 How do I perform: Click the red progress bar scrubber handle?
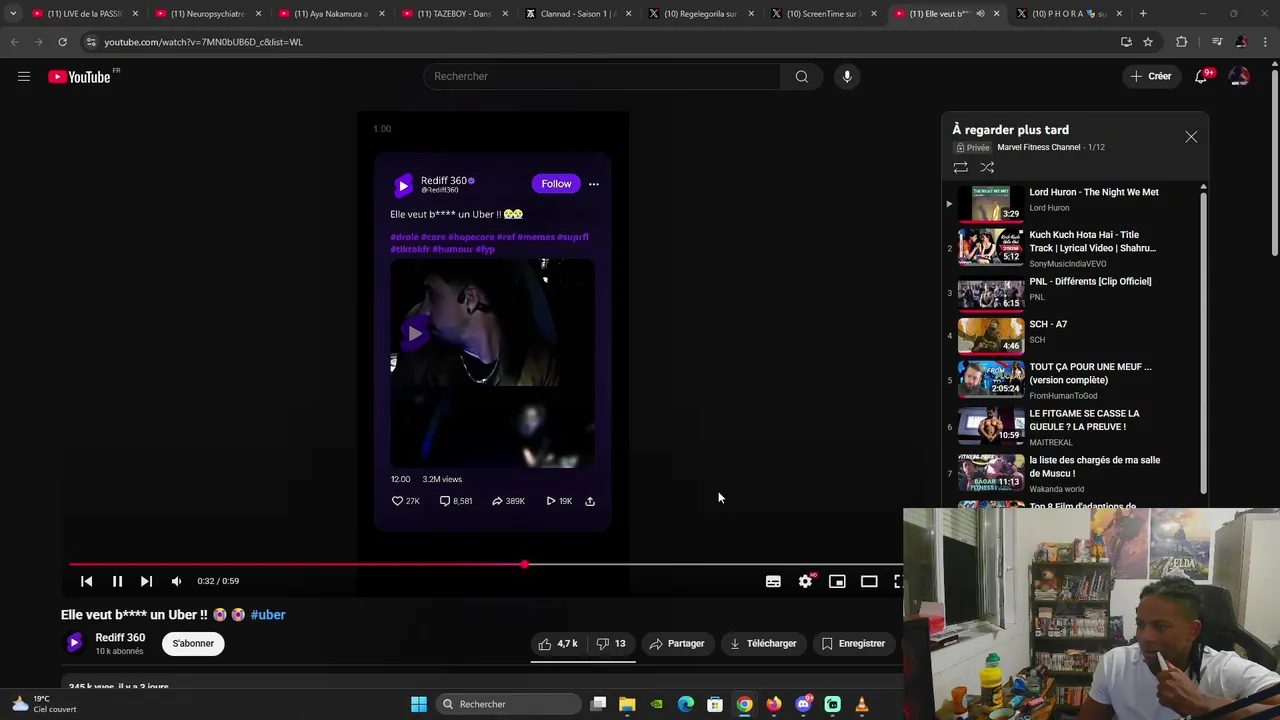tap(524, 565)
